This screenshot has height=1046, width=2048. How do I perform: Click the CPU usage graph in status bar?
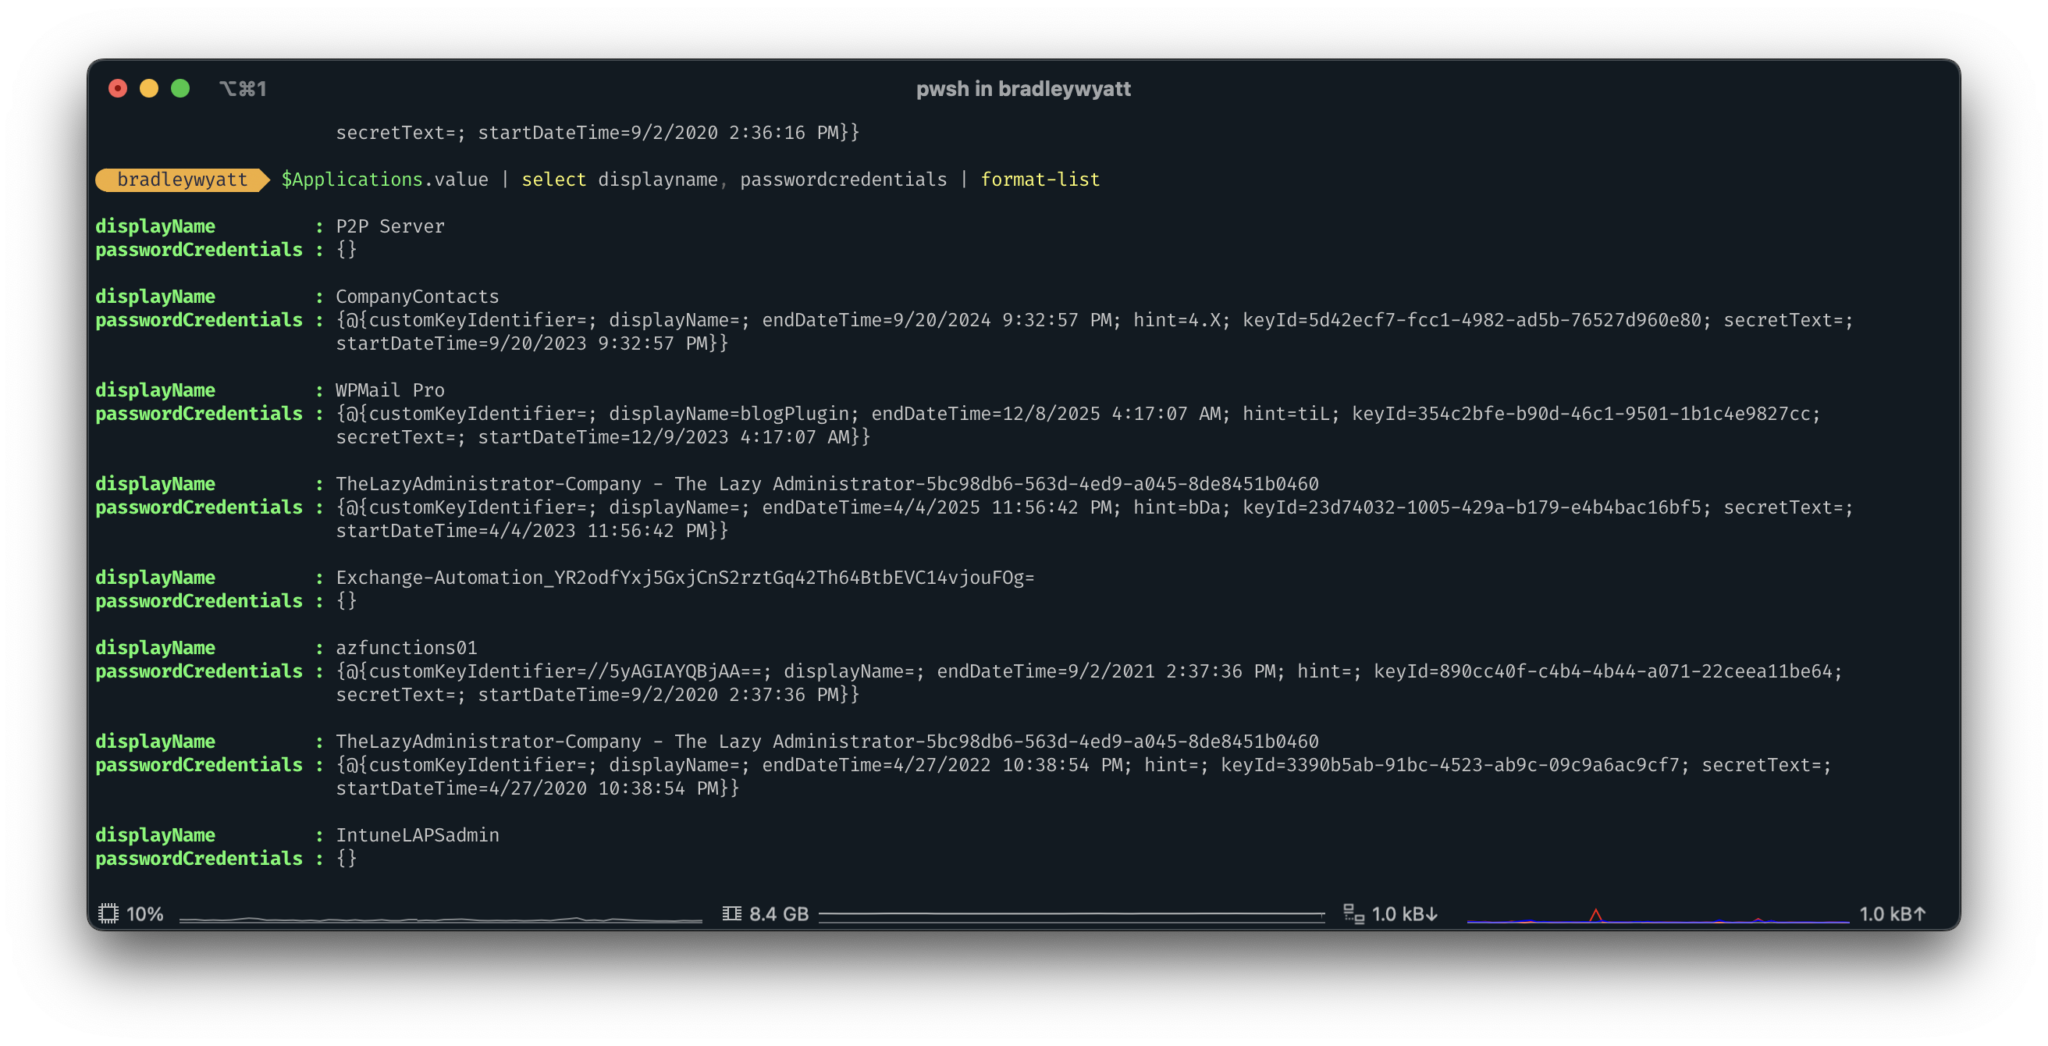tap(441, 918)
